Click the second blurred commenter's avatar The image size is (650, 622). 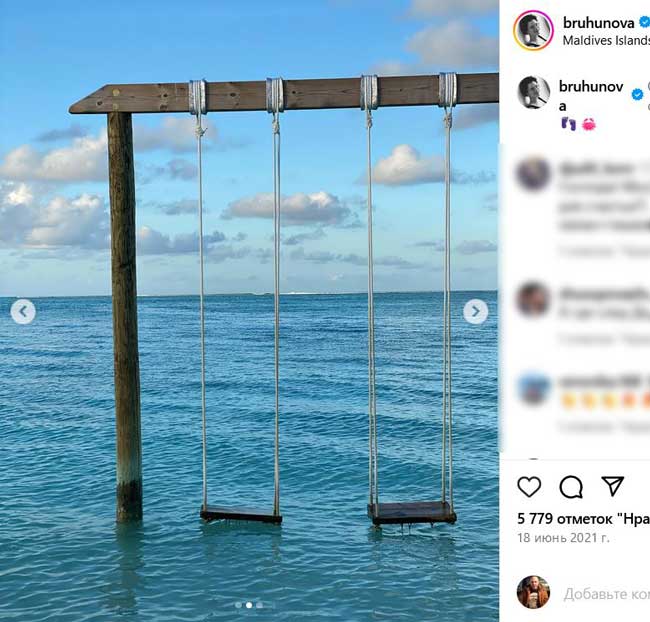(533, 298)
